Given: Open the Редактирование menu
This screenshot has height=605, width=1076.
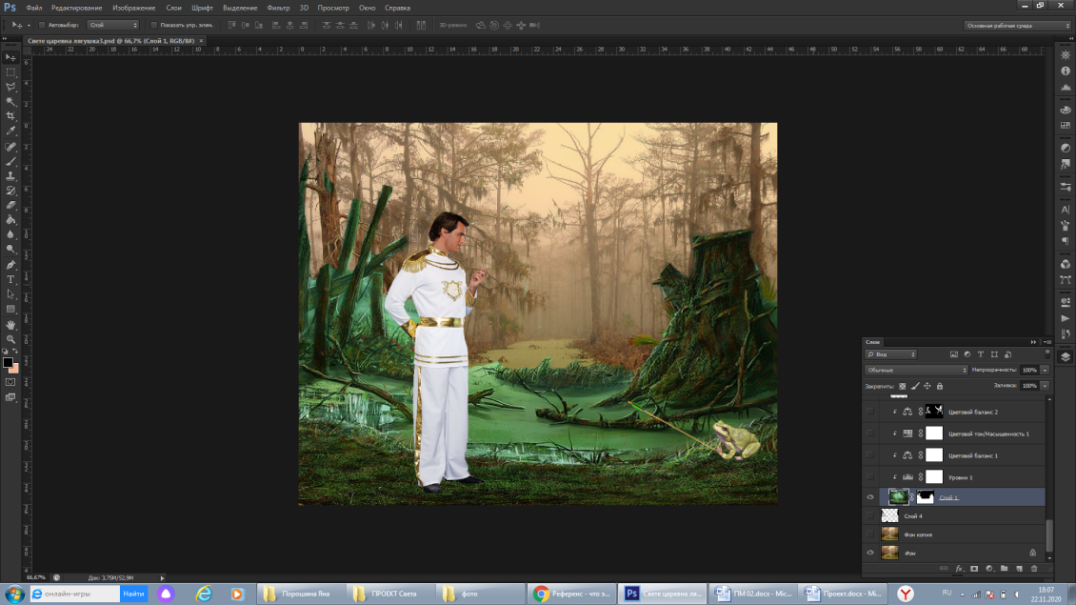Looking at the screenshot, I should (x=77, y=8).
